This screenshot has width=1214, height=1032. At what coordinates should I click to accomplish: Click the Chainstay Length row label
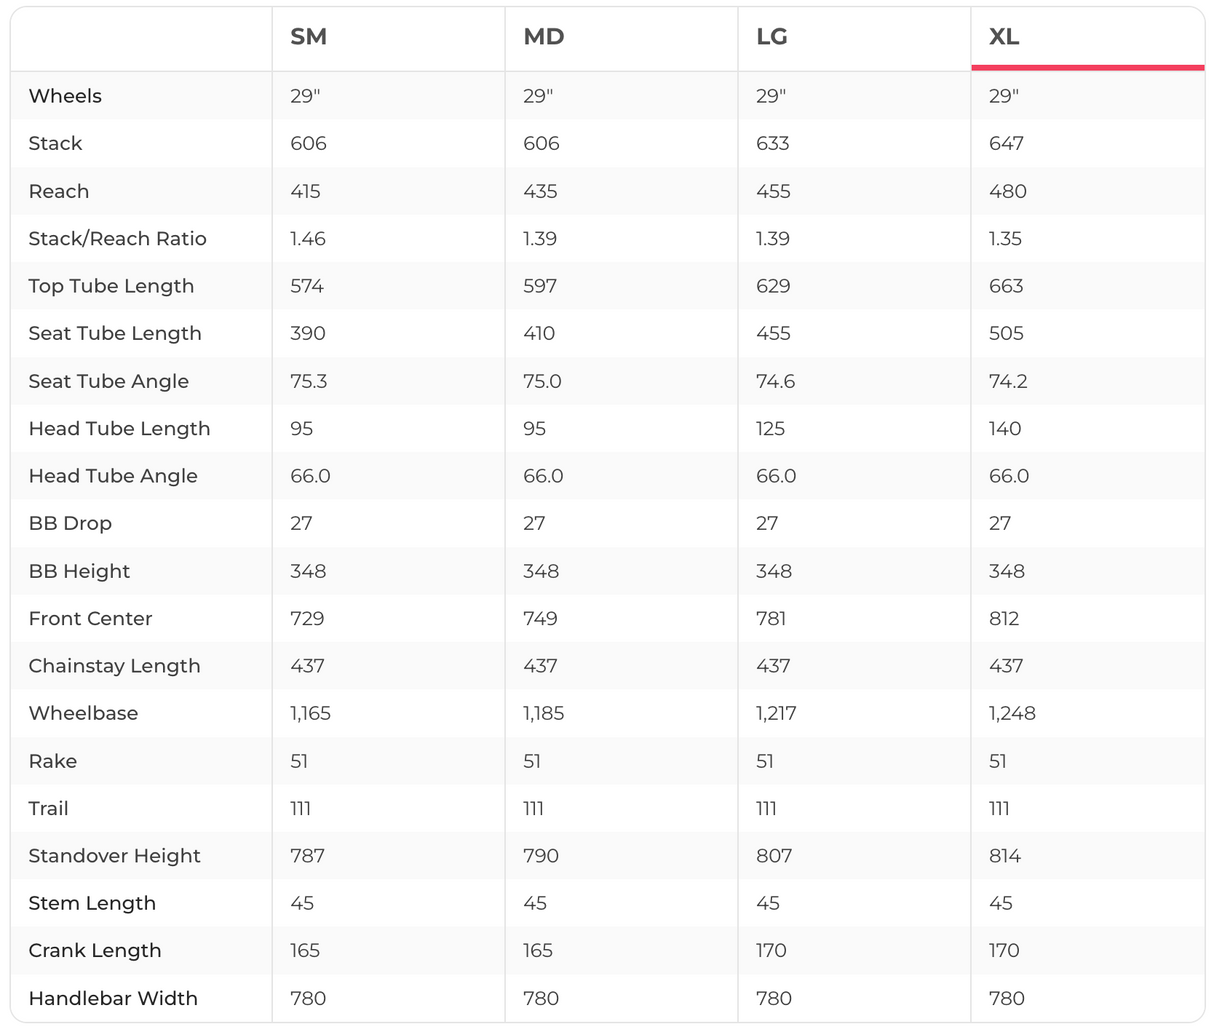click(114, 666)
